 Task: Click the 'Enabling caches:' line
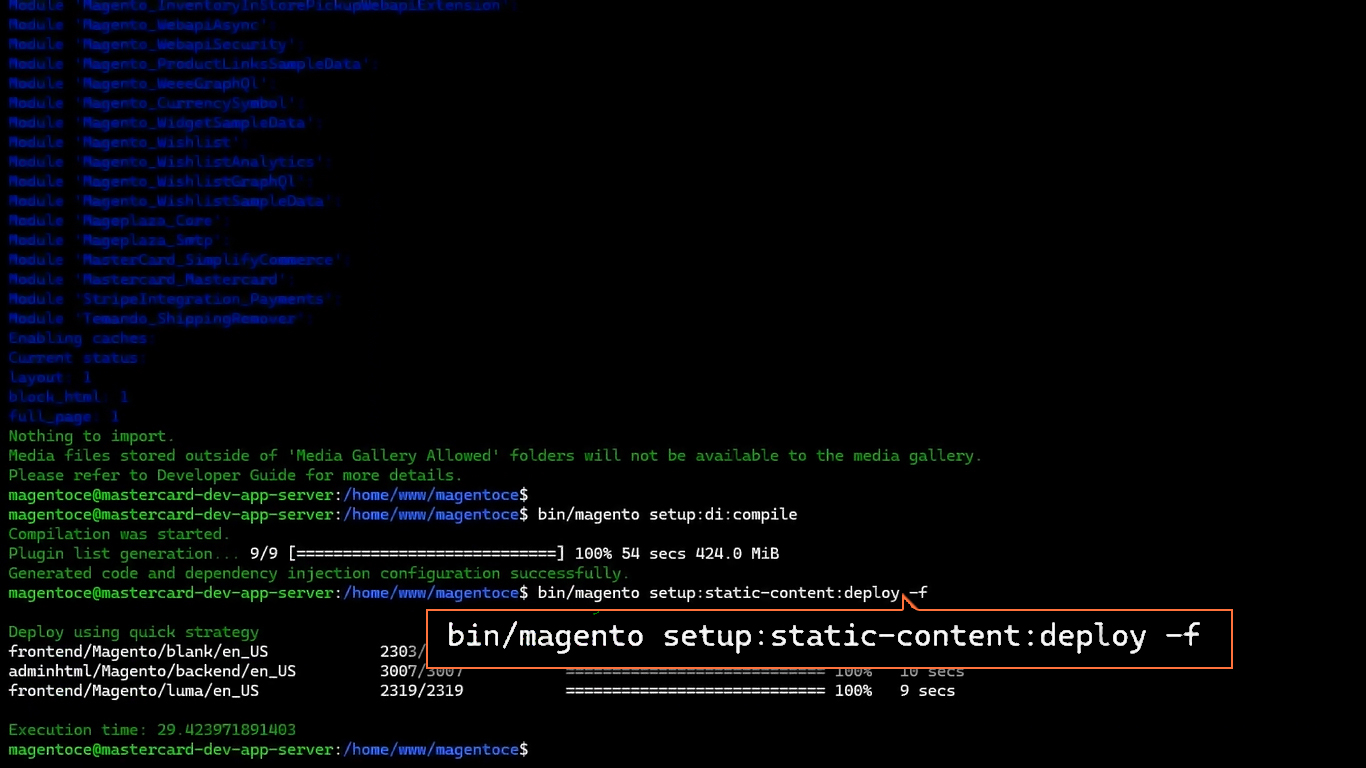point(82,338)
